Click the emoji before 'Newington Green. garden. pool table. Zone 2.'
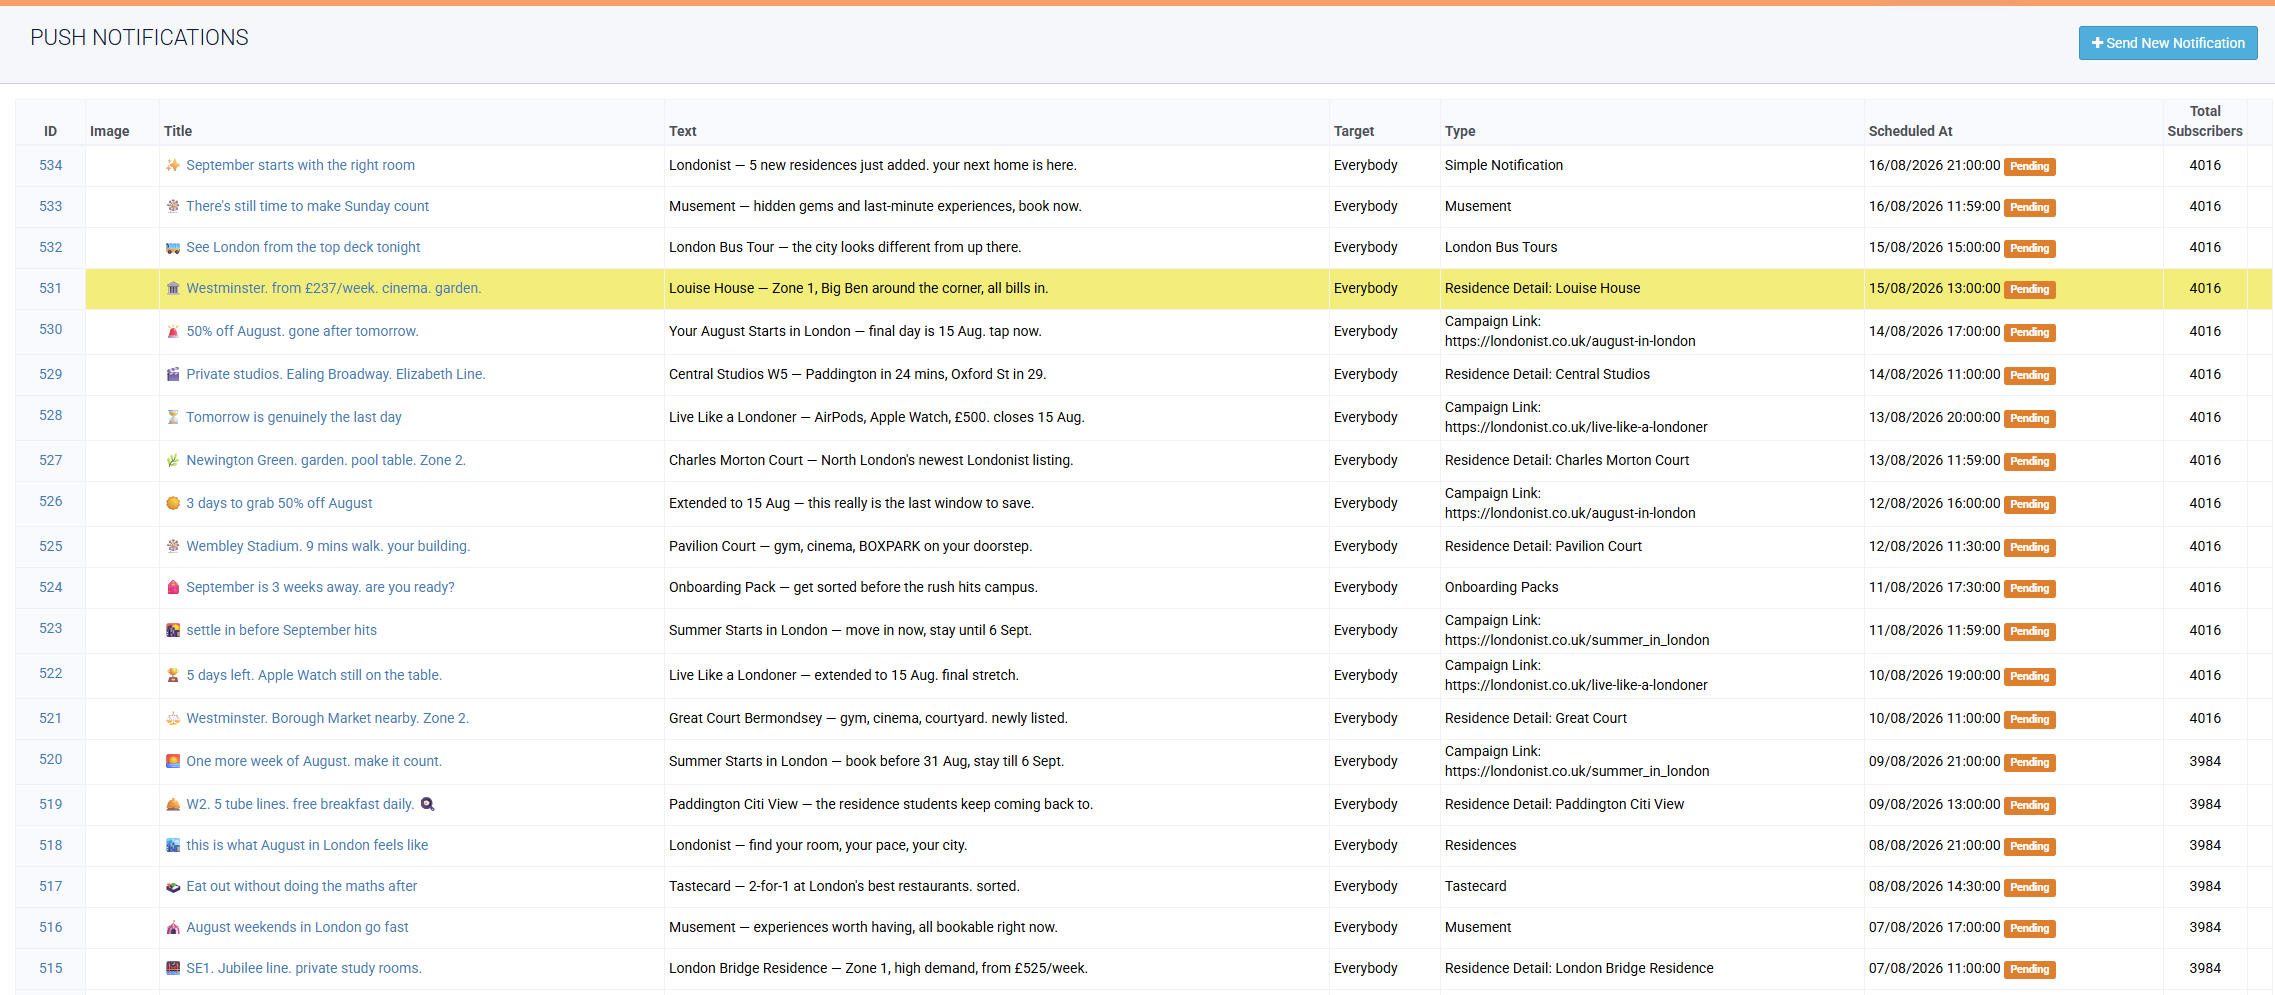 tap(173, 461)
